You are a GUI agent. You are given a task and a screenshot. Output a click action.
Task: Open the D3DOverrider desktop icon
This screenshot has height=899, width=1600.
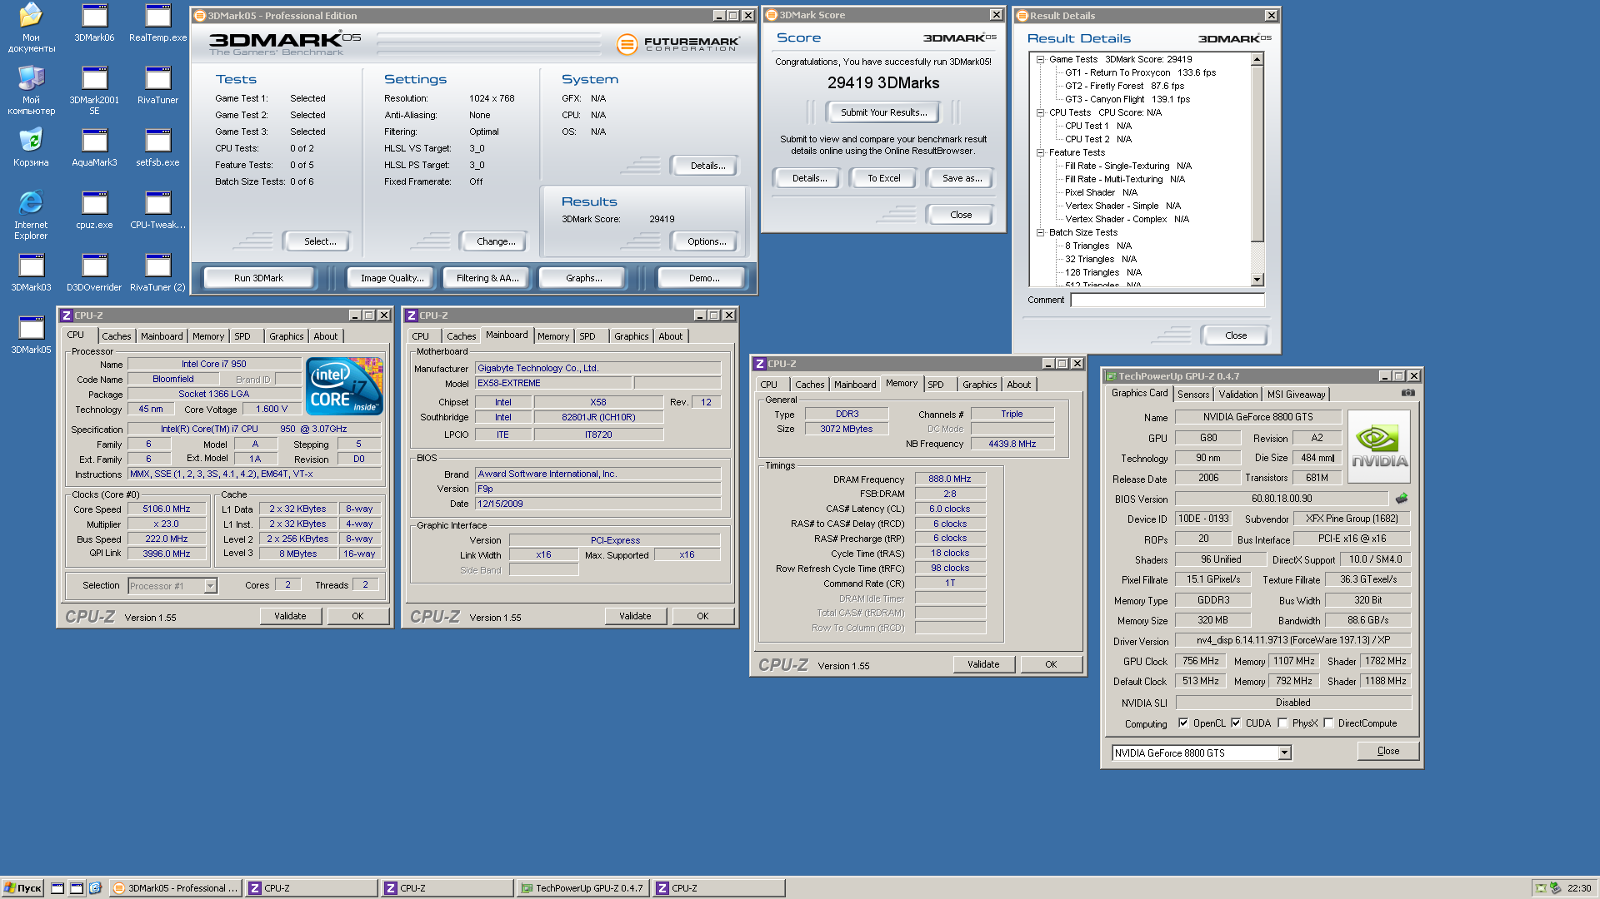(94, 272)
